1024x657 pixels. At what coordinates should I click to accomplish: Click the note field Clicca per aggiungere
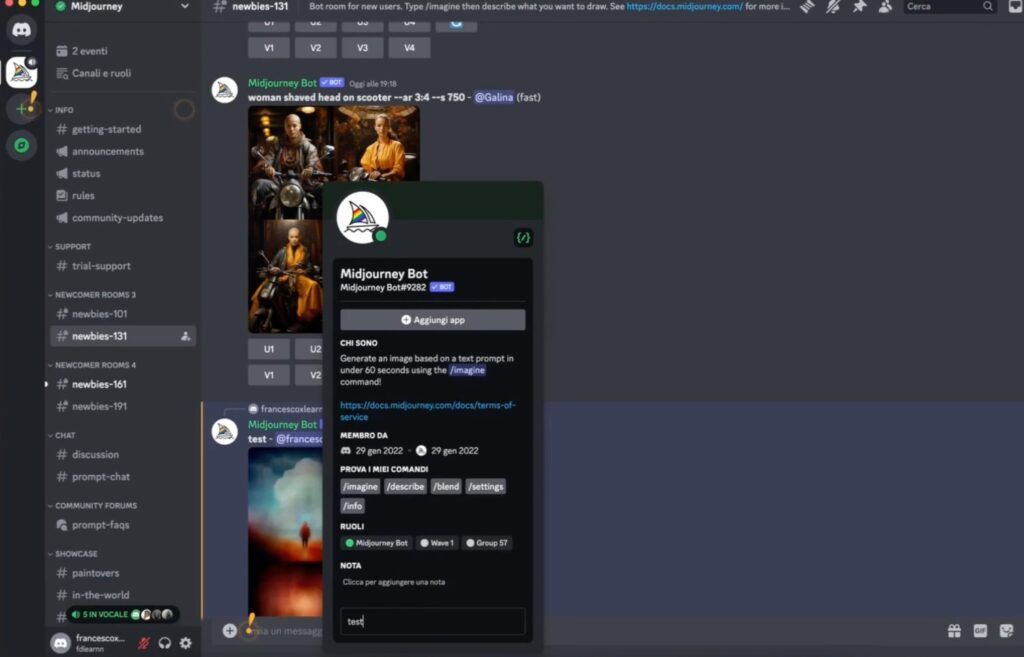click(393, 582)
